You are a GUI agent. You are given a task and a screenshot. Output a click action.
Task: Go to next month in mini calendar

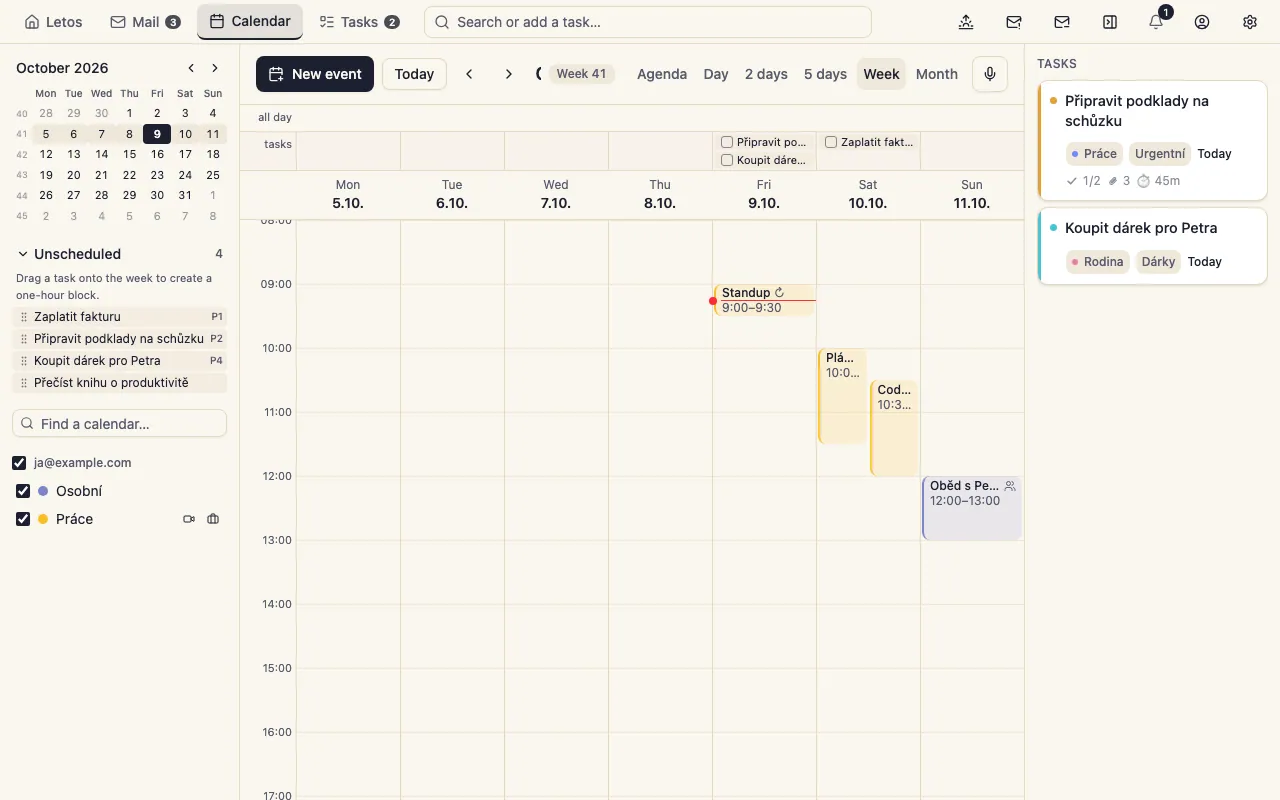pyautogui.click(x=214, y=68)
